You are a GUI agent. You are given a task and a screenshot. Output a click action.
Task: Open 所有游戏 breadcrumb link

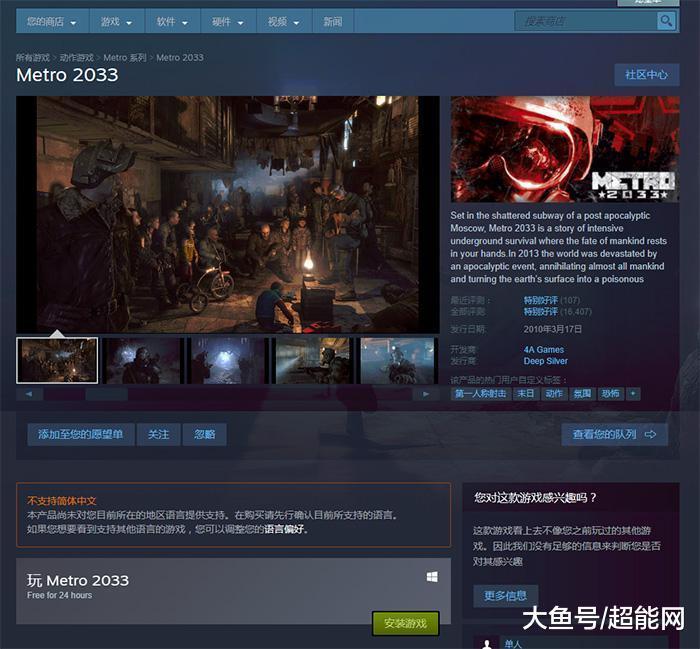33,58
